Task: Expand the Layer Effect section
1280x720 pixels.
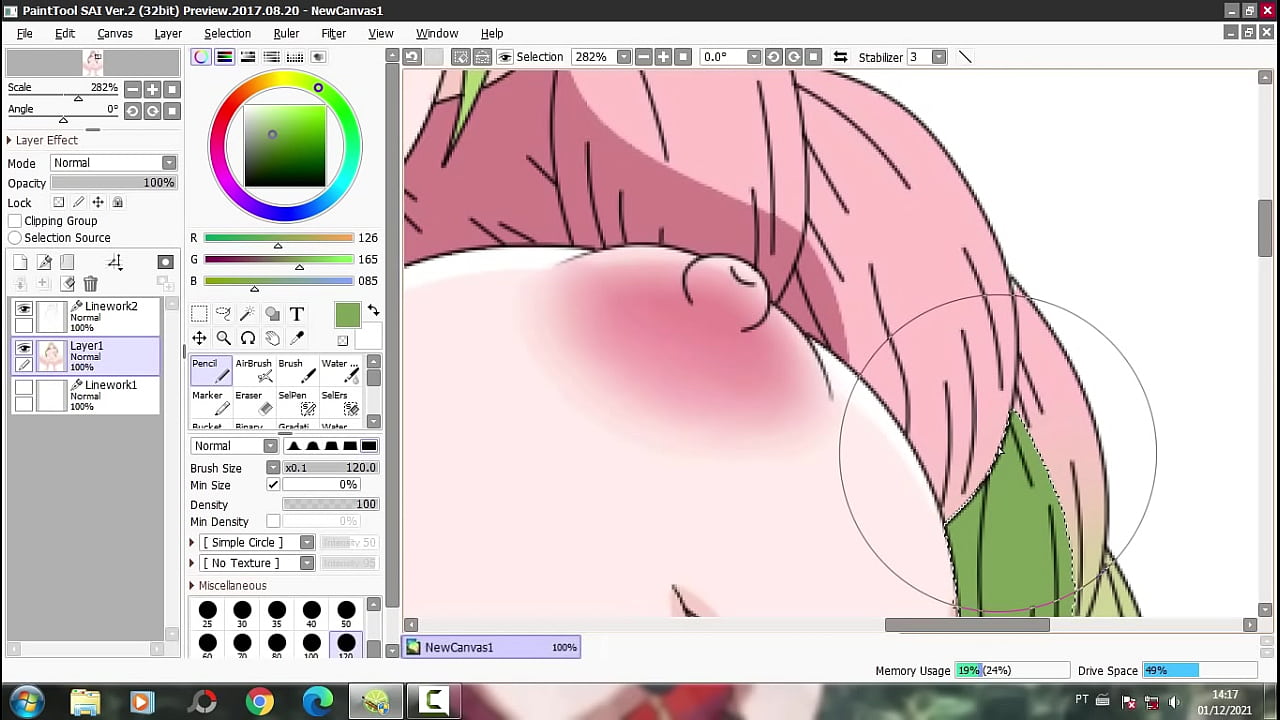Action: 10,140
